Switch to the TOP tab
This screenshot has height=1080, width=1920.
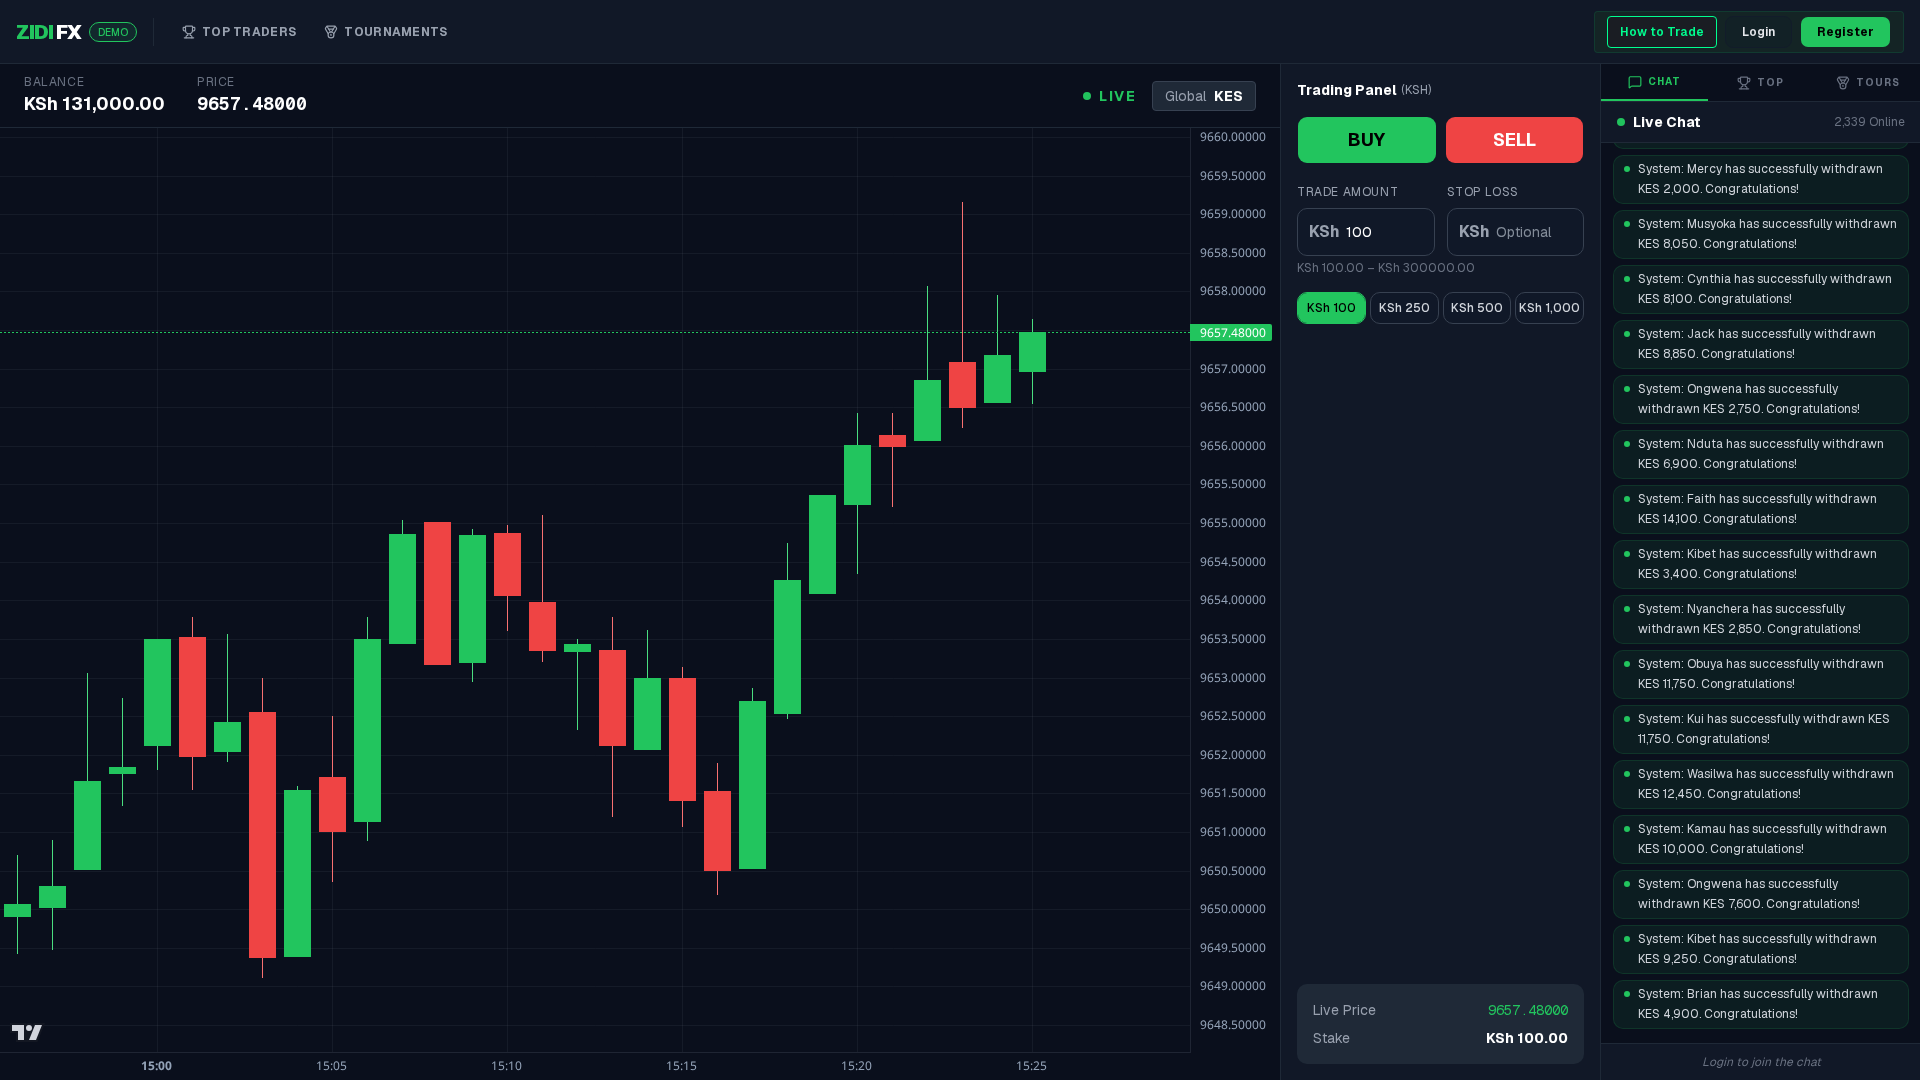point(1760,82)
